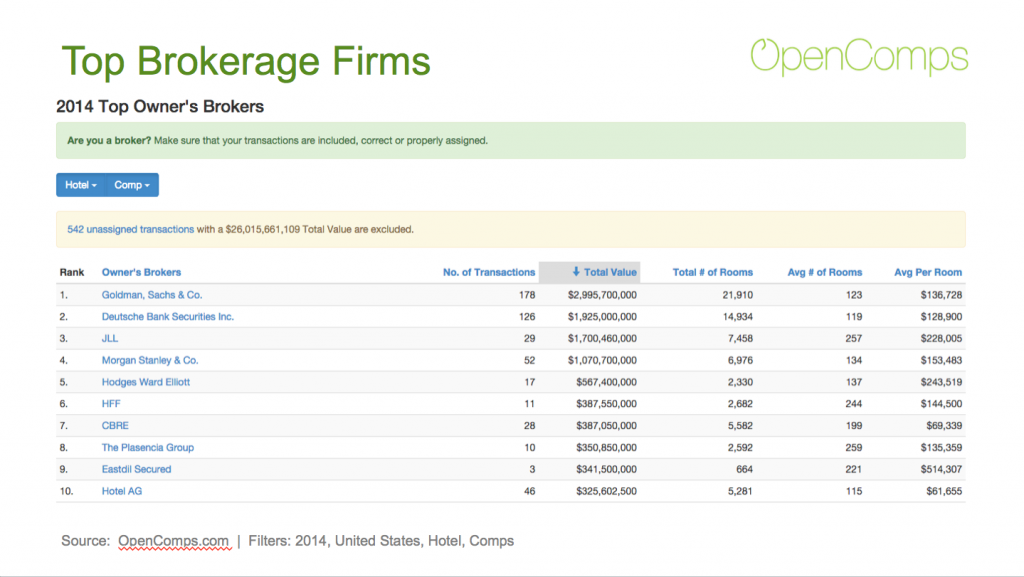The height and width of the screenshot is (577, 1024).
Task: Sort by Avg # of Rooms column
Action: tap(825, 272)
